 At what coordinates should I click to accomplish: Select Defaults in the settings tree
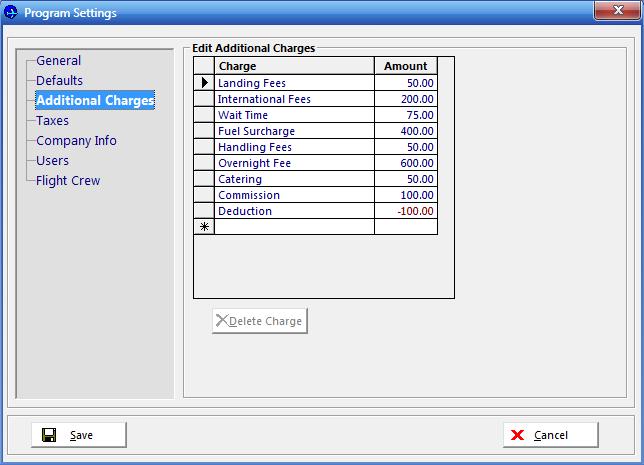(x=59, y=81)
